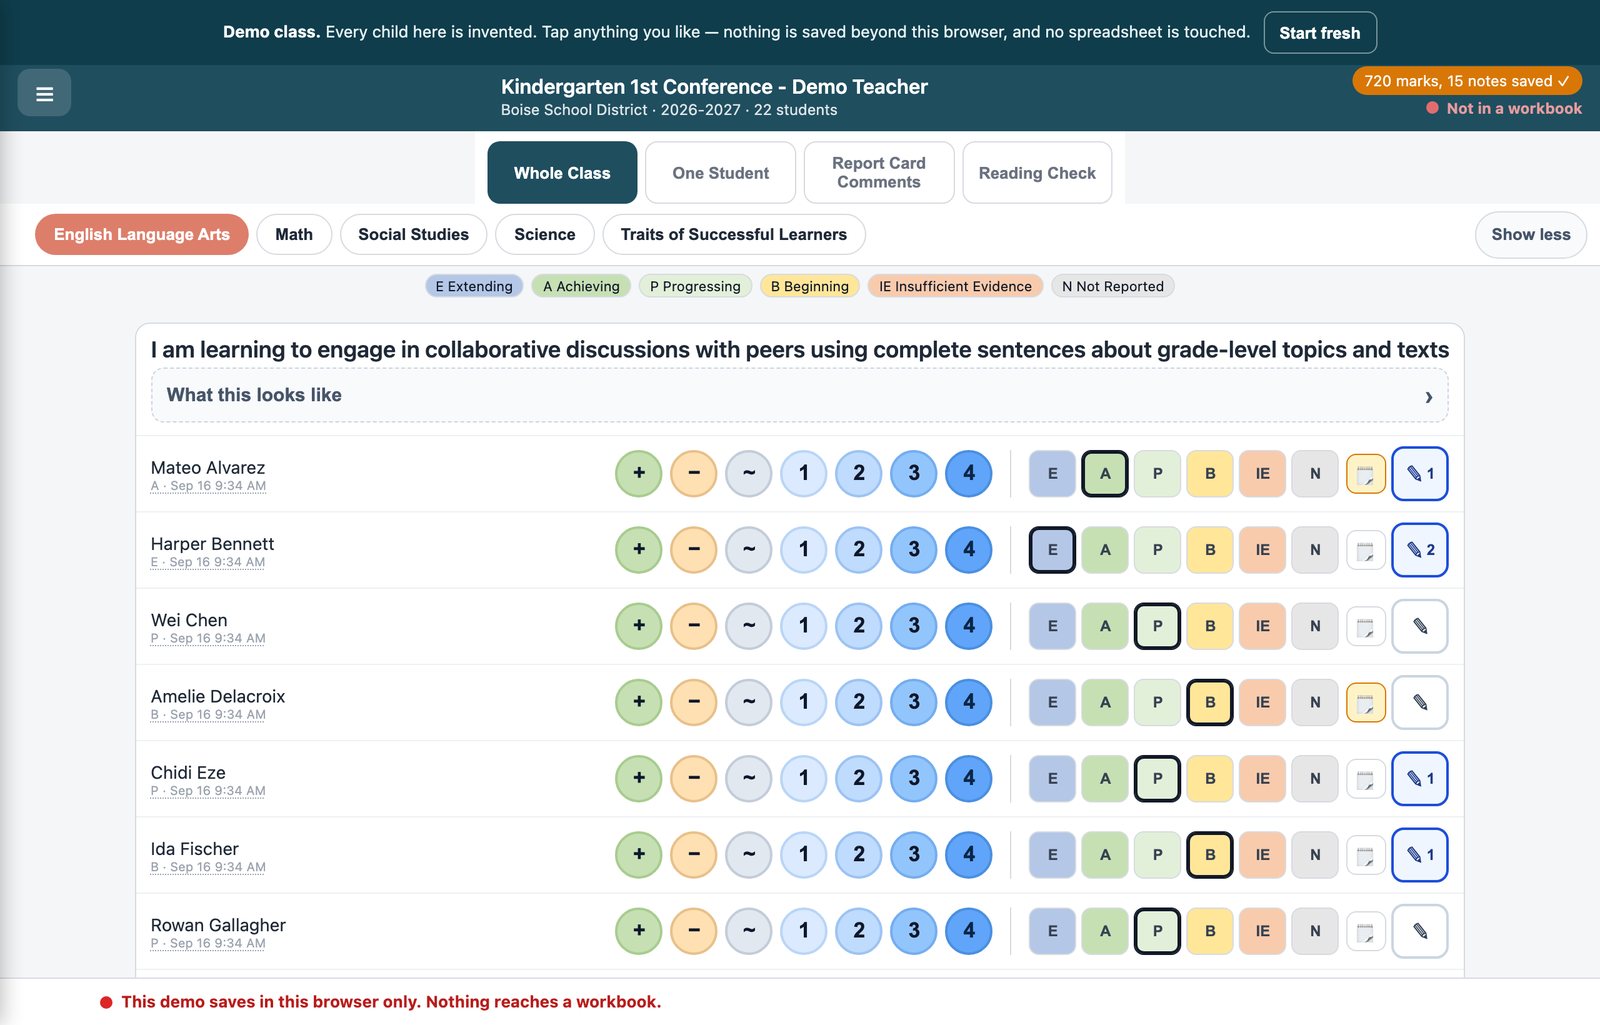Collapse details with Show less
The width and height of the screenshot is (1600, 1025).
click(1531, 234)
